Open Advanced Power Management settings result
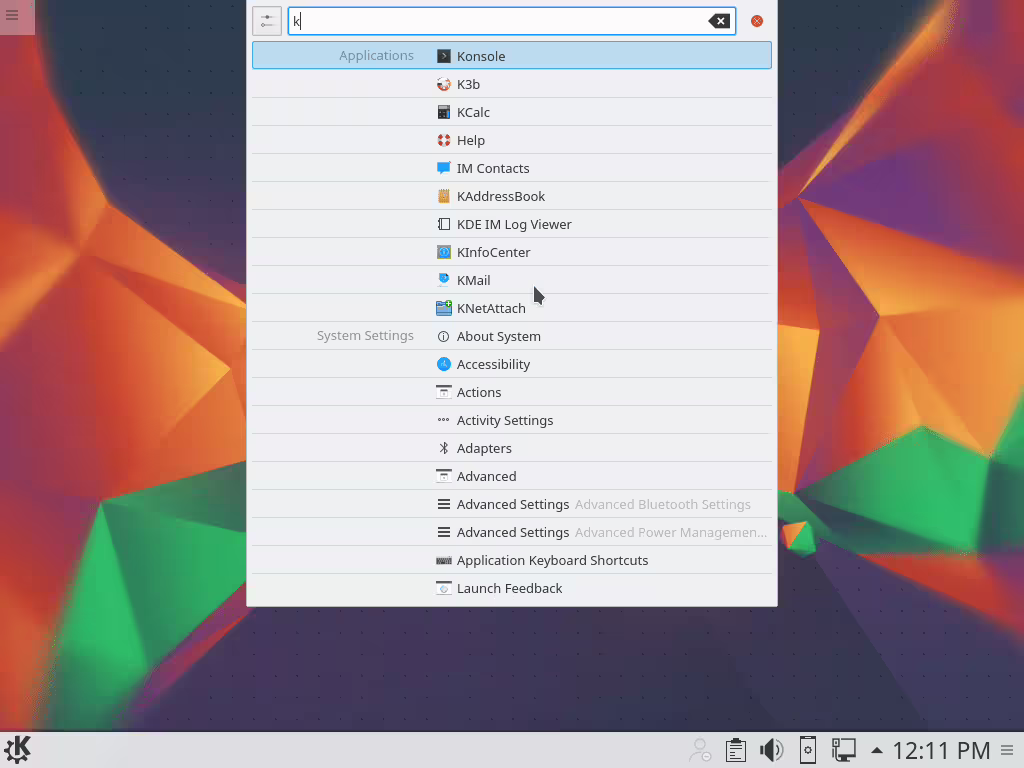 (x=512, y=533)
